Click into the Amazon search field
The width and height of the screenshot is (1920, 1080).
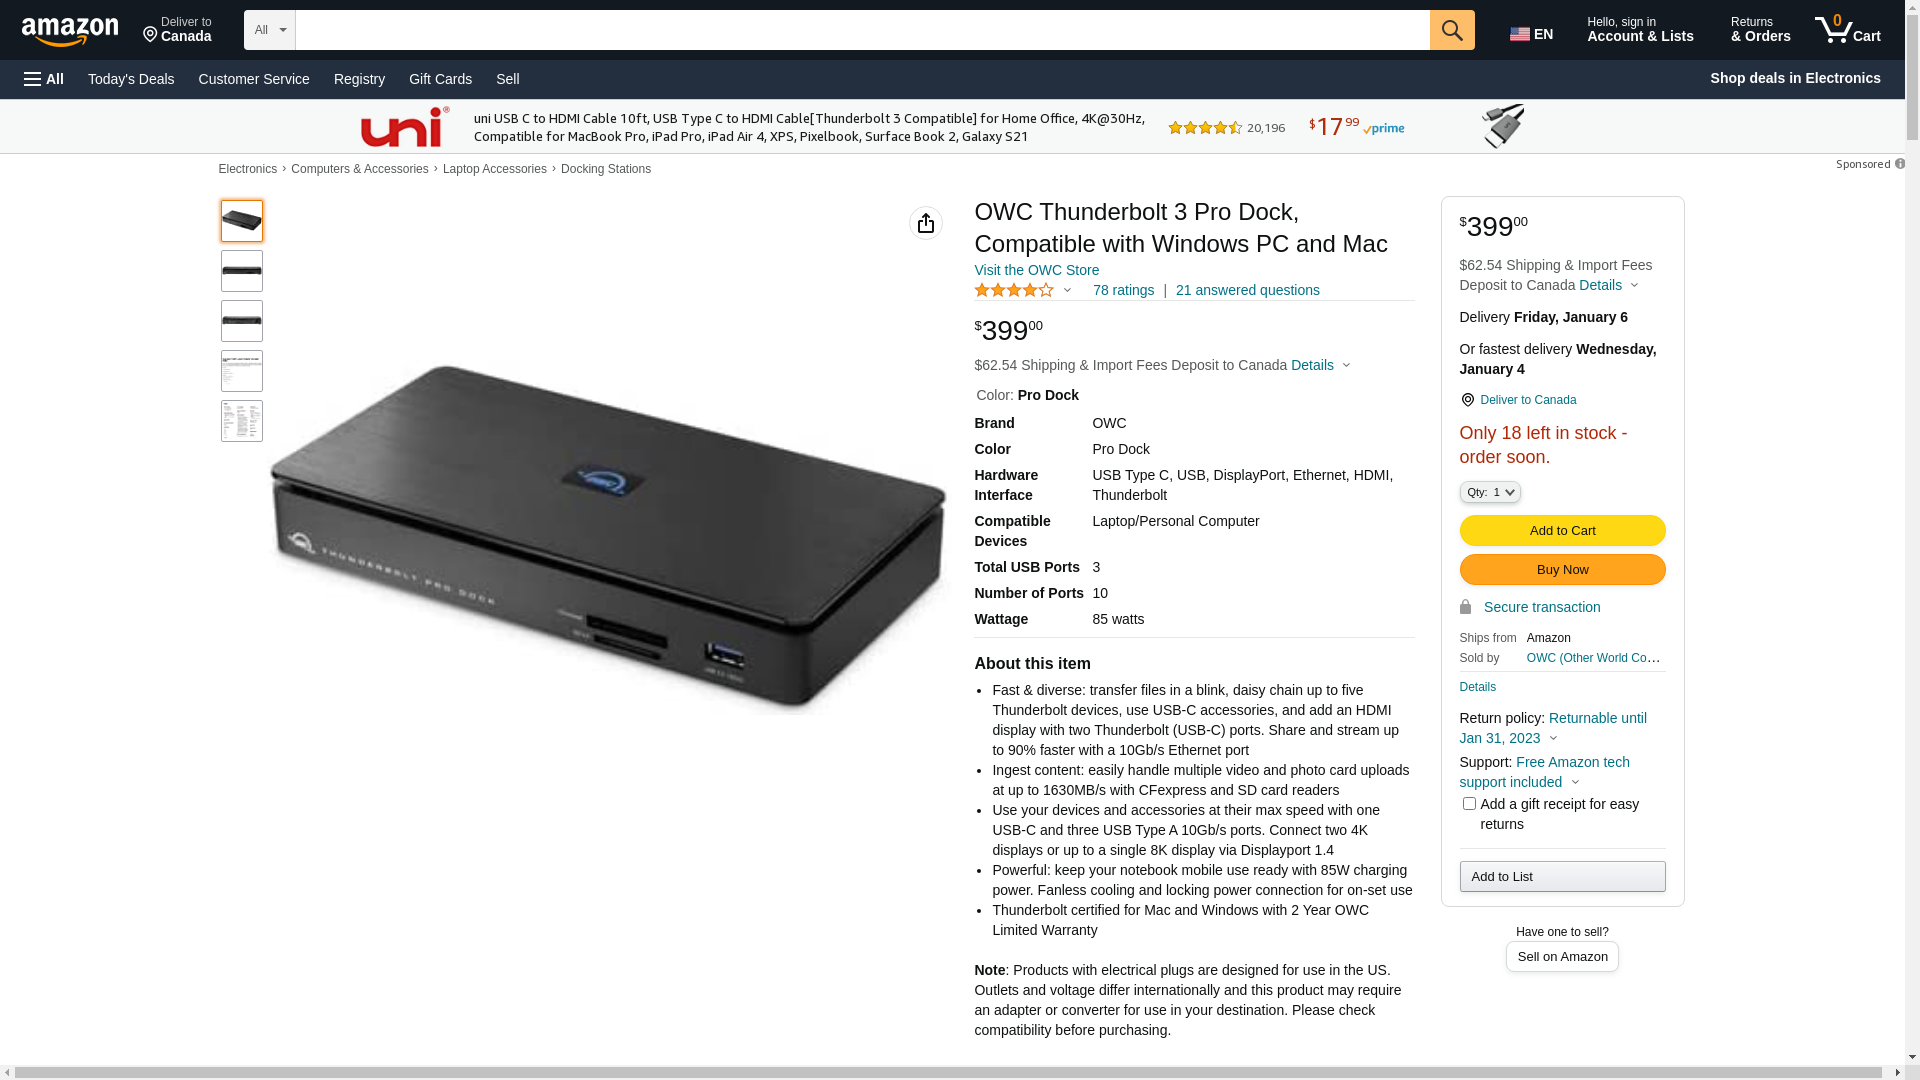tap(862, 30)
